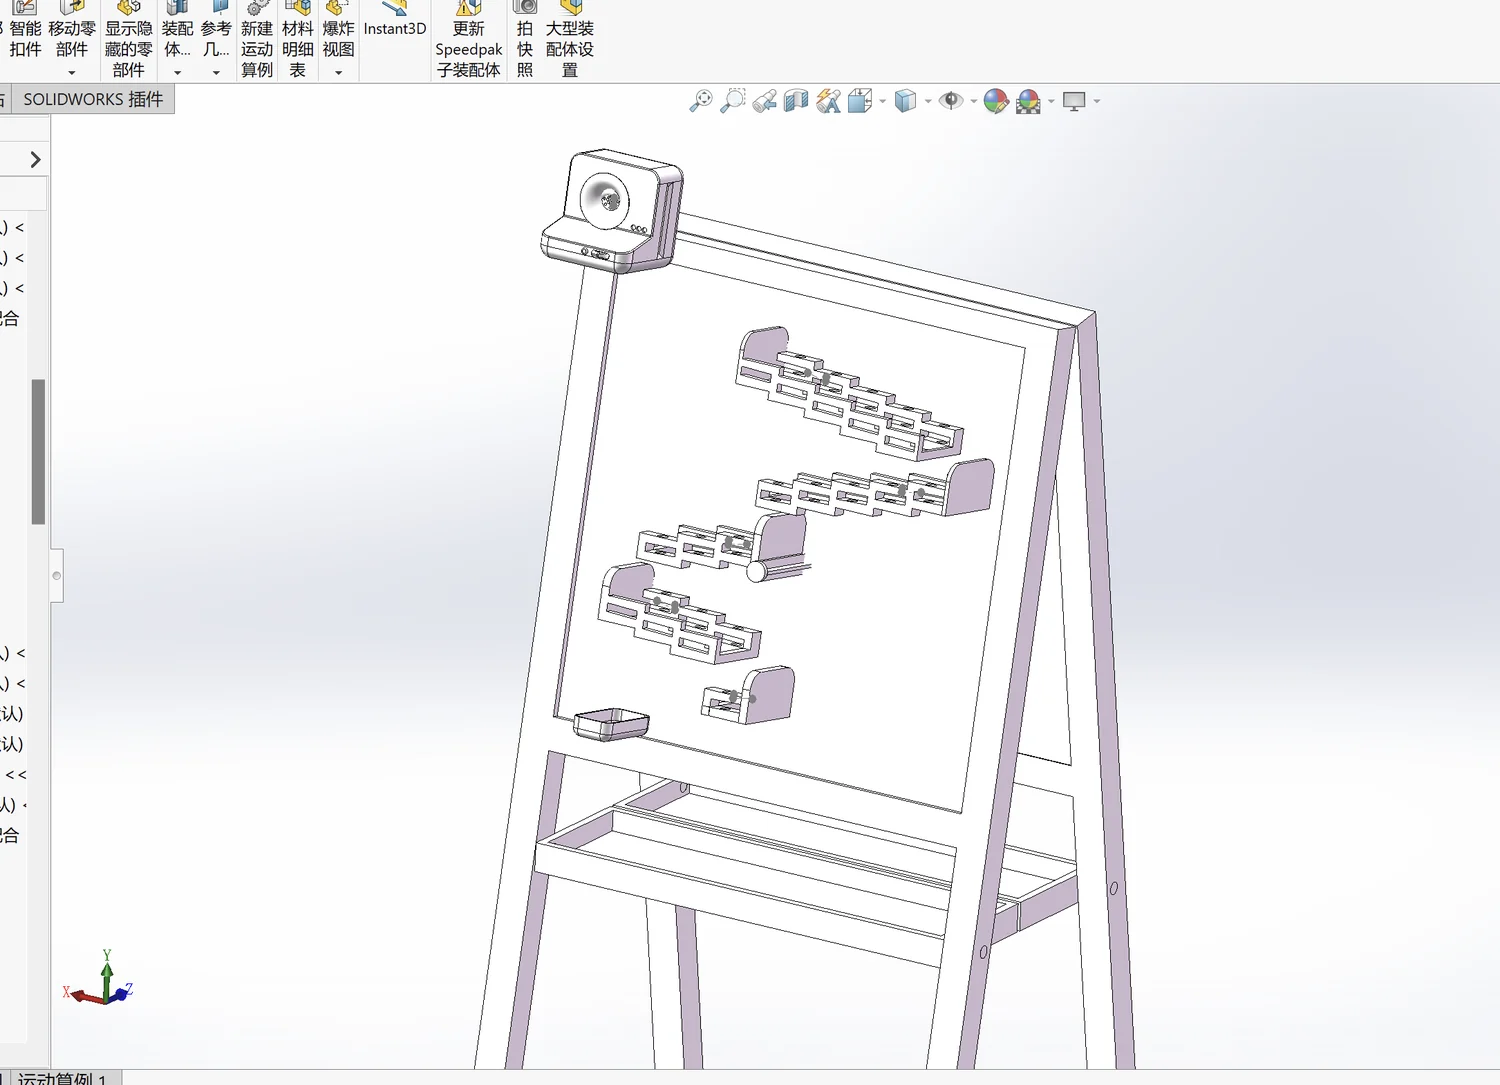Select Zoom to Area tool
The image size is (1500, 1085).
coord(733,101)
